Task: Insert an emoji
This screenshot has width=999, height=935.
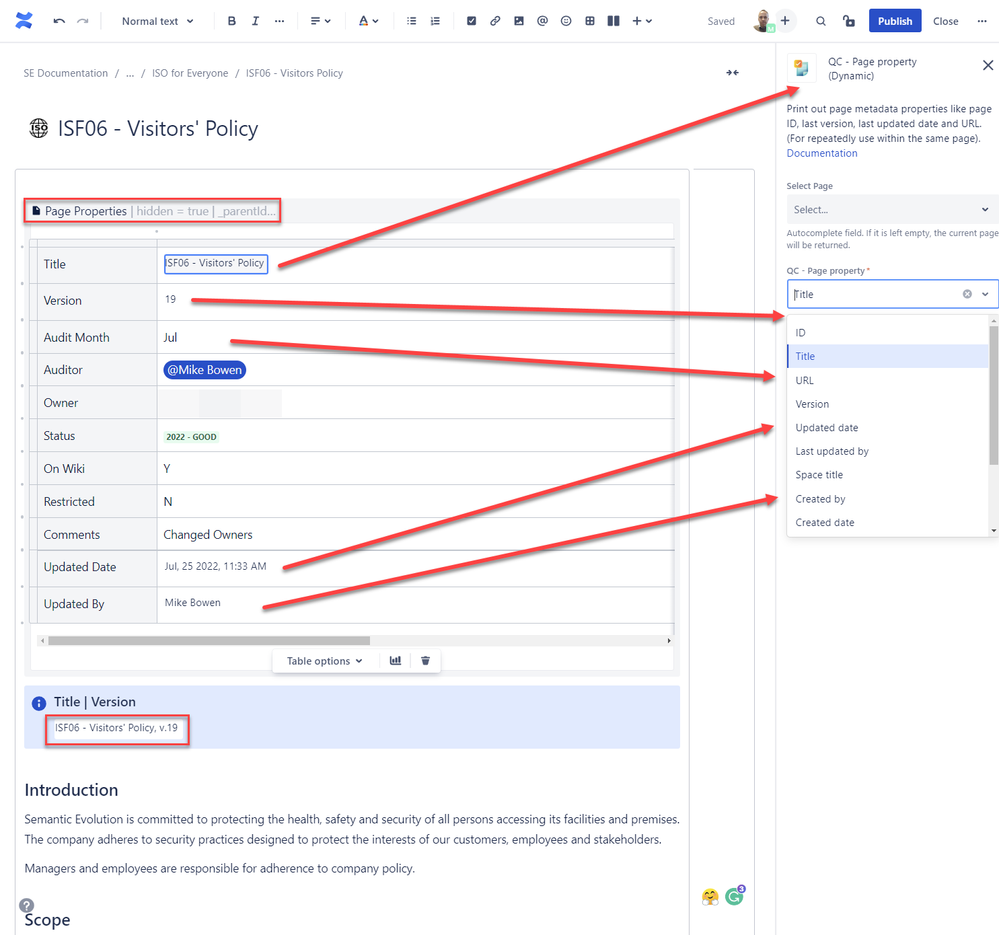Action: point(566,21)
